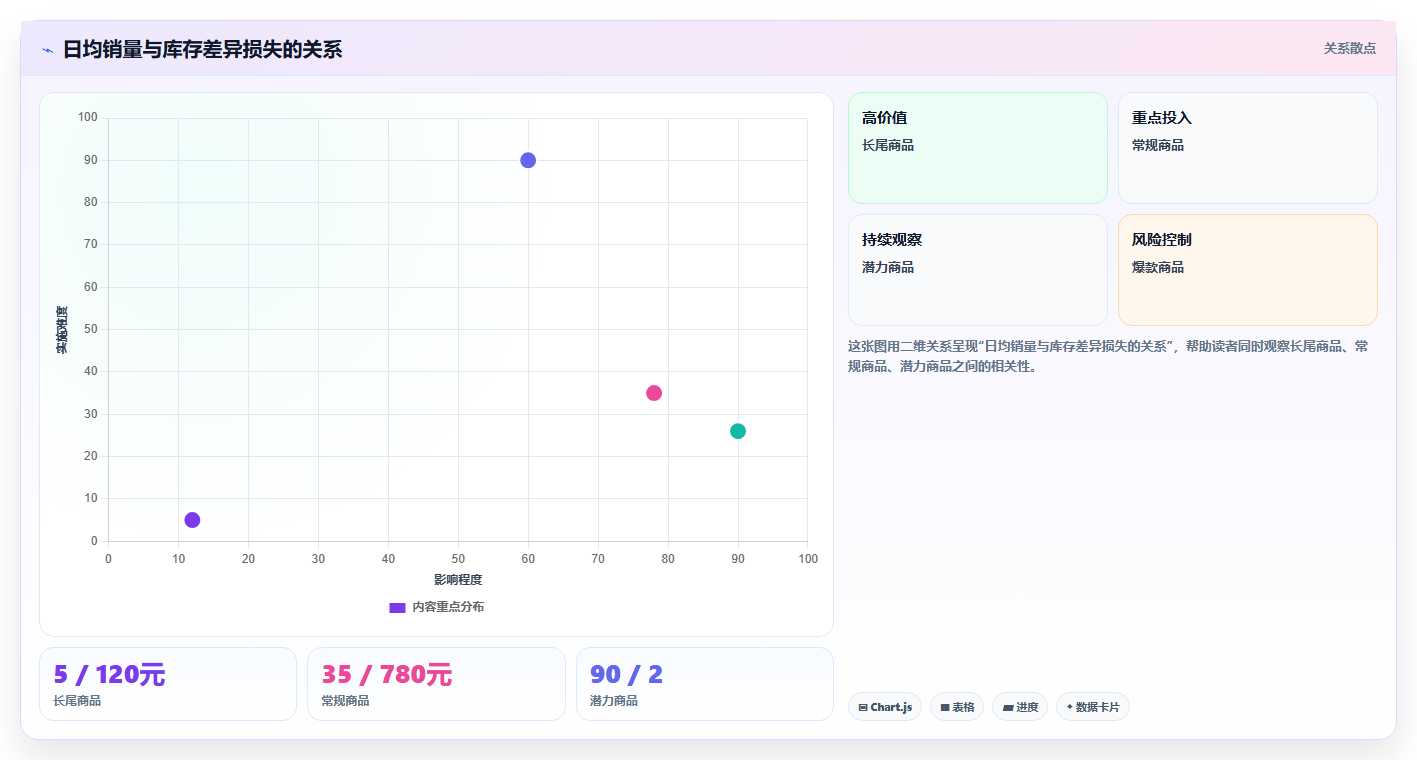Click the 90 / 2 stat value
The image size is (1417, 760).
[x=626, y=675]
